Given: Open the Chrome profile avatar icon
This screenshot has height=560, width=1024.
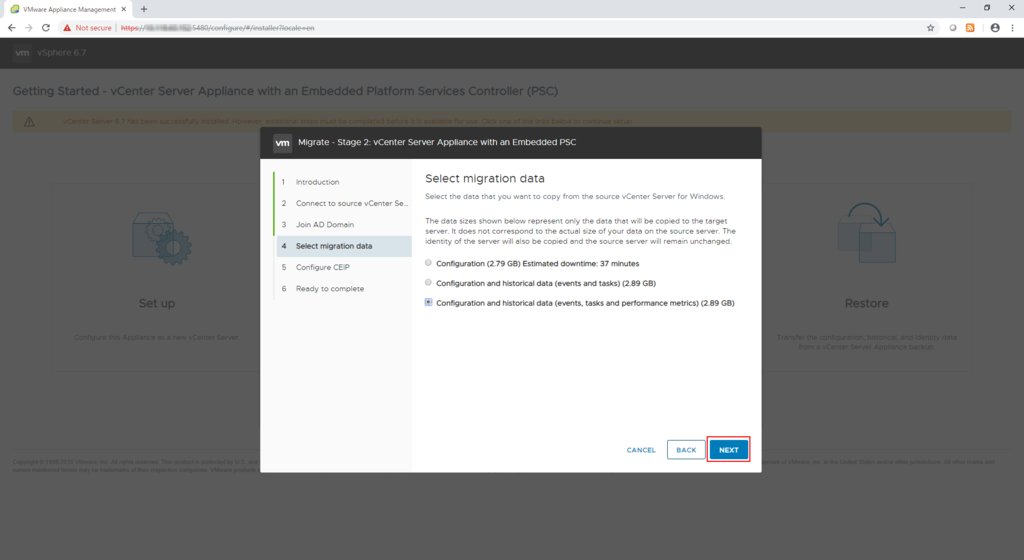Looking at the screenshot, I should click(995, 27).
